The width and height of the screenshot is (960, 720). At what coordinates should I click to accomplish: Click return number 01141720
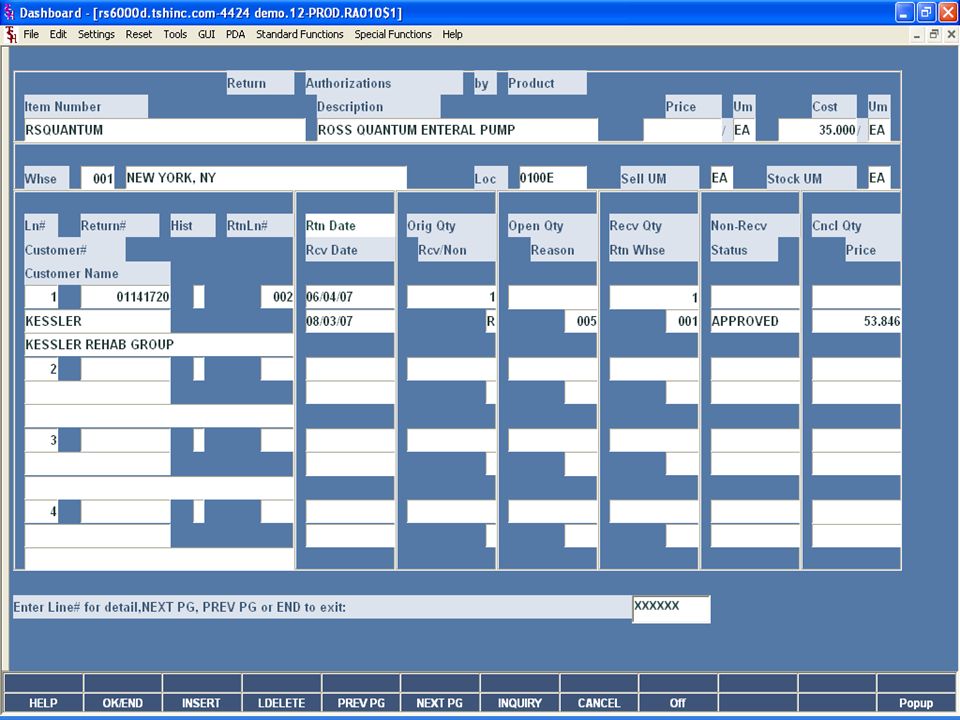click(x=126, y=297)
